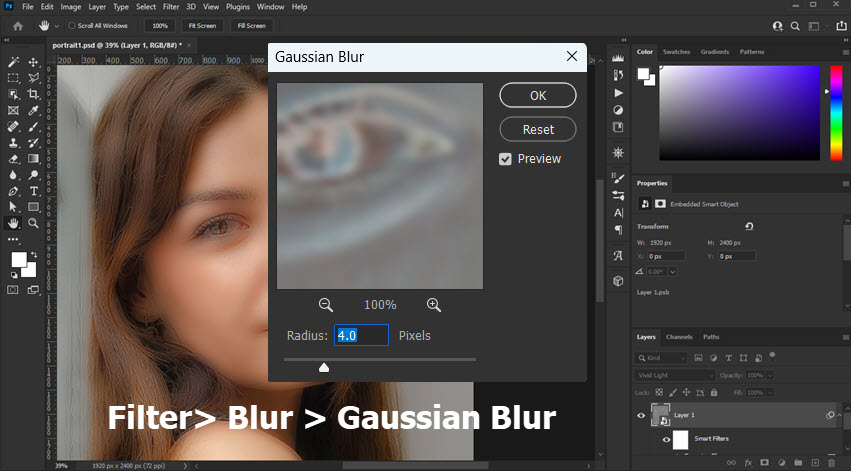Select the Magic Wand tool
Image resolution: width=851 pixels, height=471 pixels.
14,62
